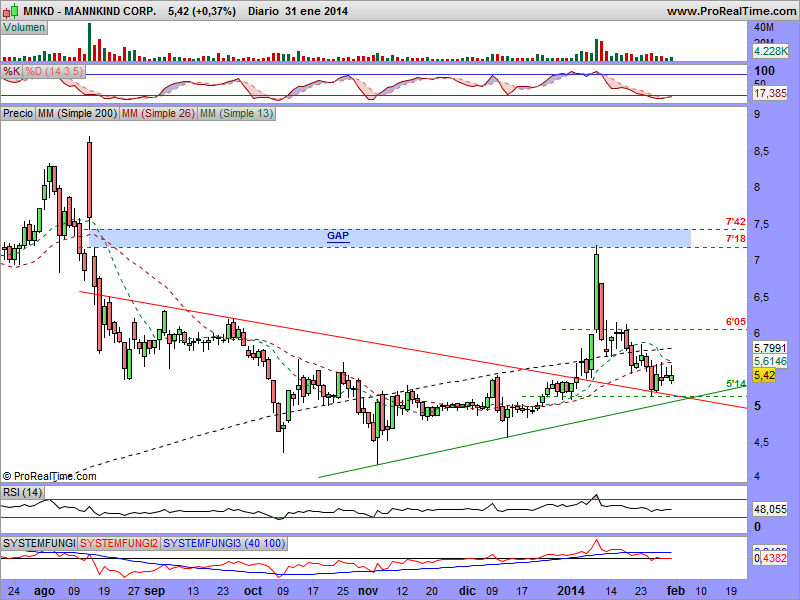800x600 pixels.
Task: Open the %D (14 3 5) label
Action: (54, 71)
